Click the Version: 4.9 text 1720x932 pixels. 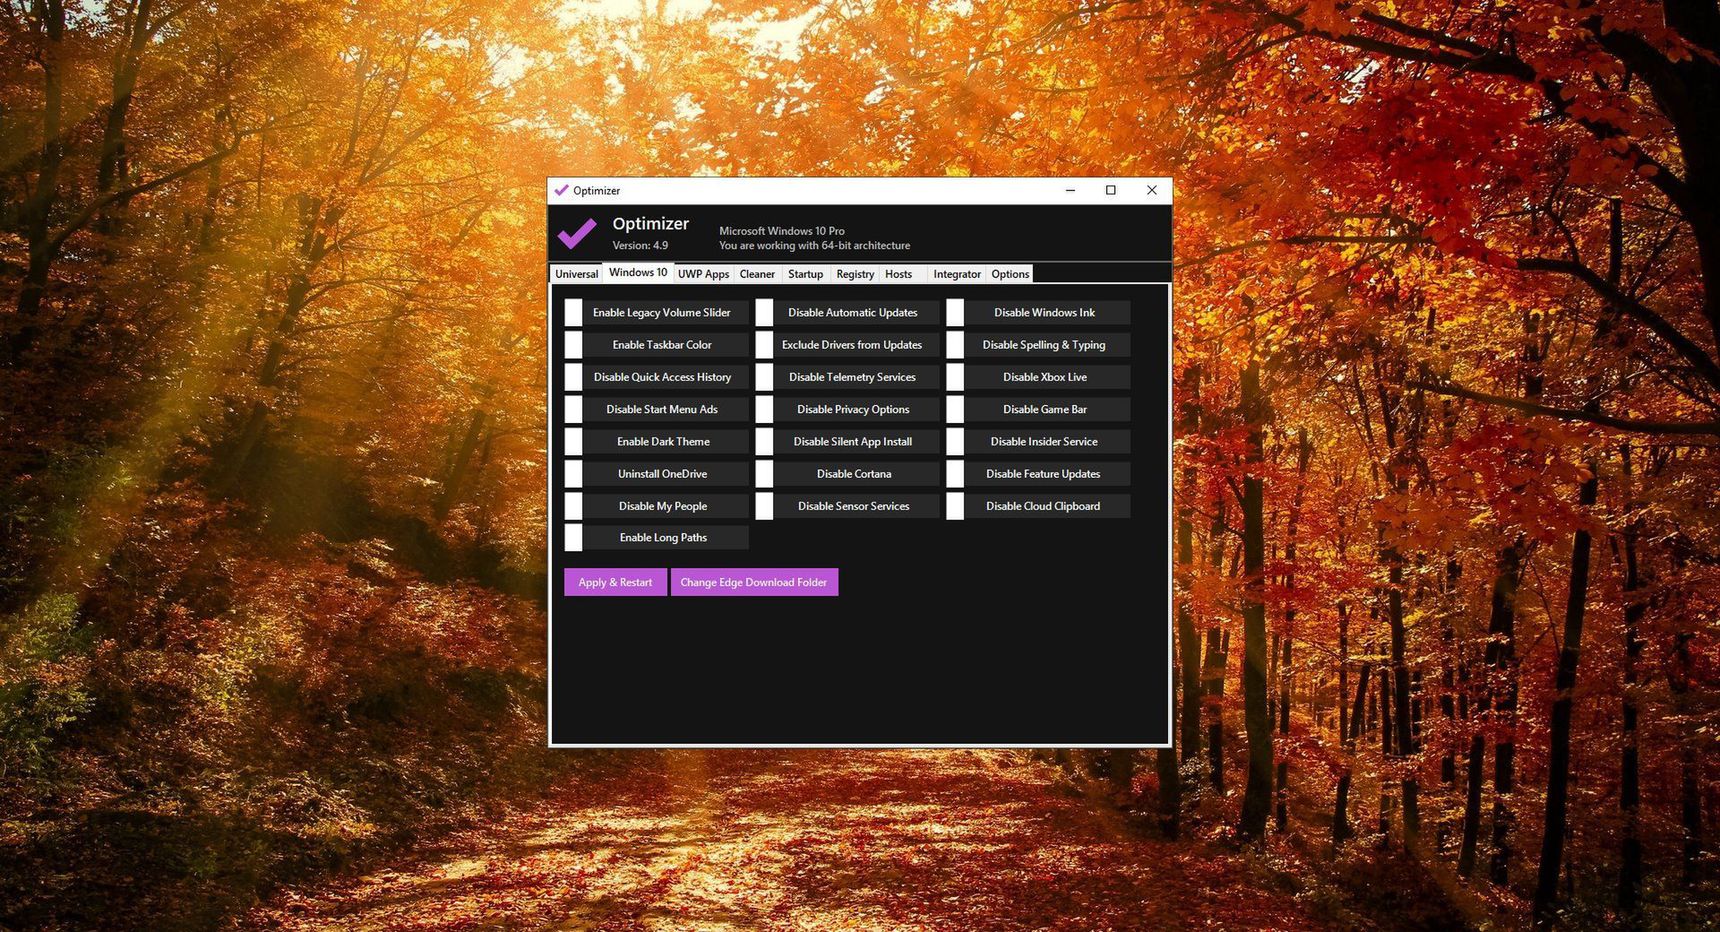point(640,245)
